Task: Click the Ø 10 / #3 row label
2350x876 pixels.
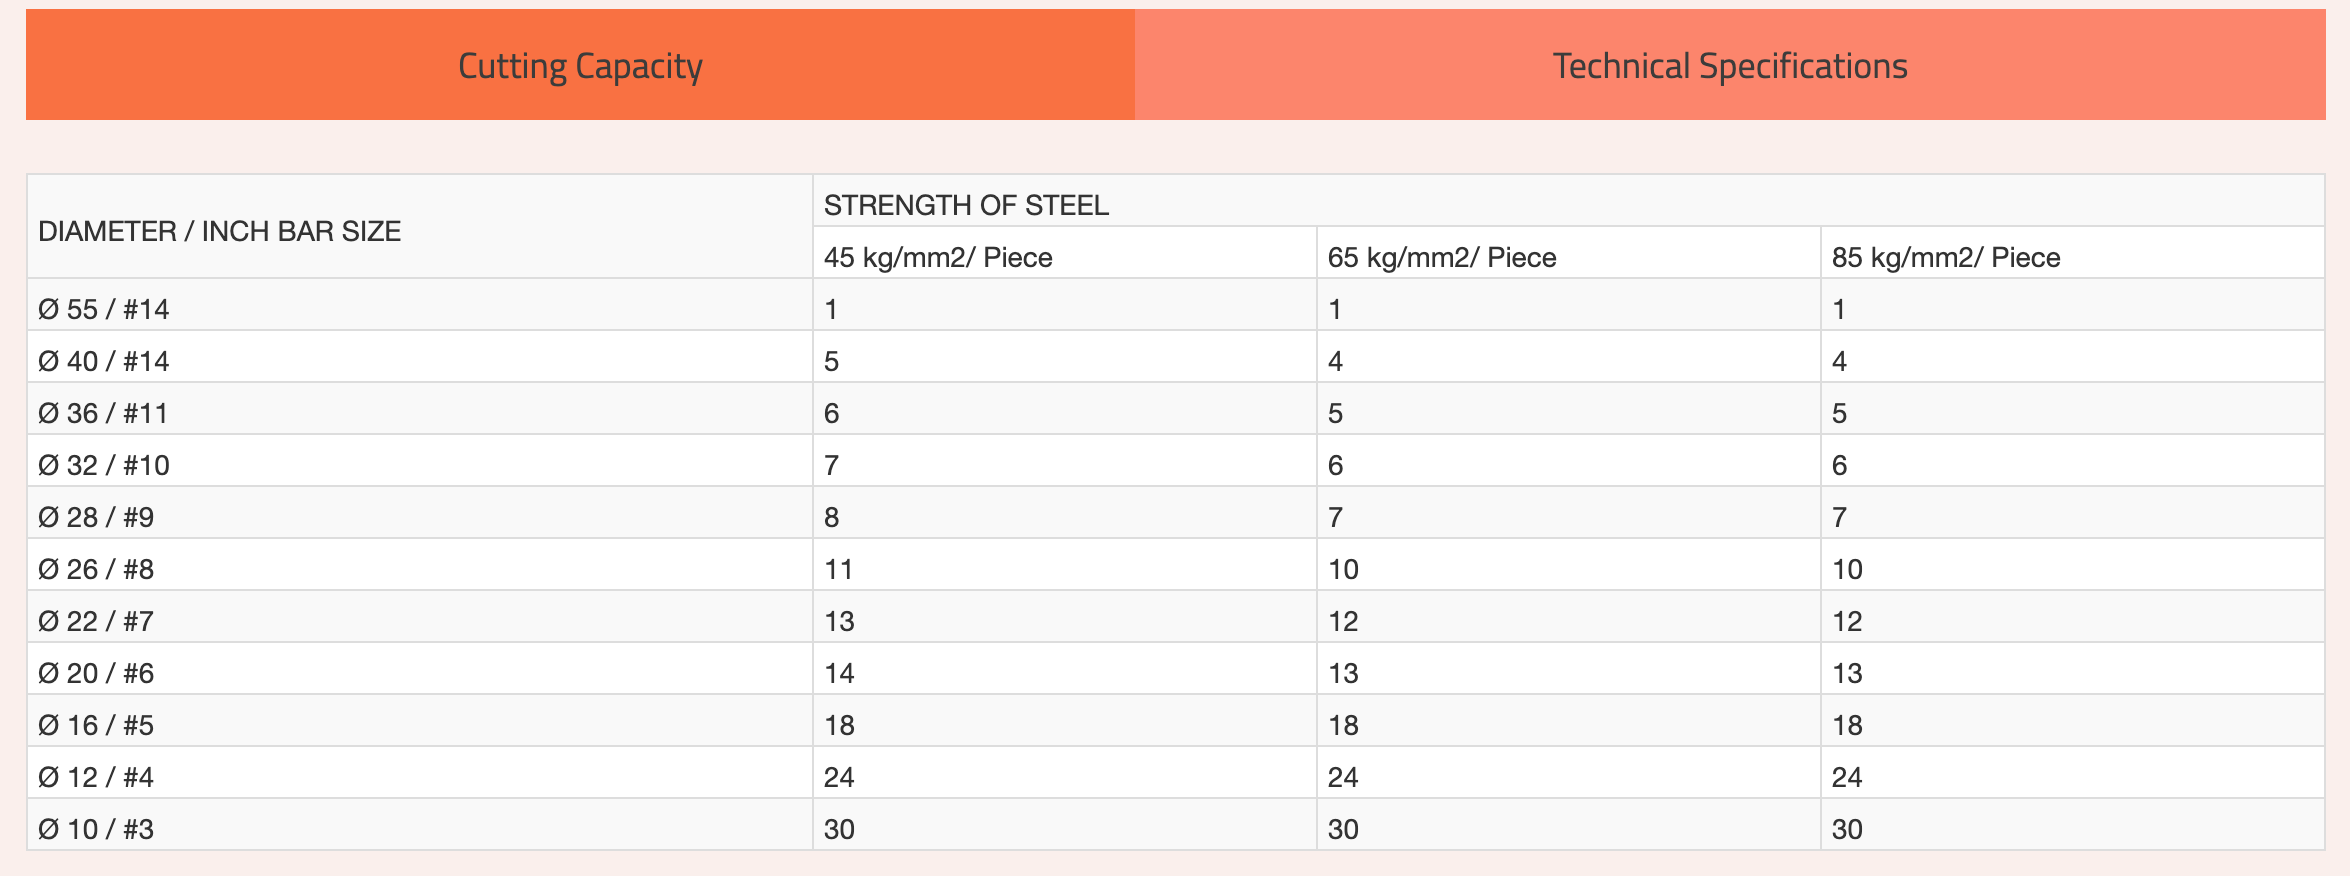Action: [x=96, y=829]
